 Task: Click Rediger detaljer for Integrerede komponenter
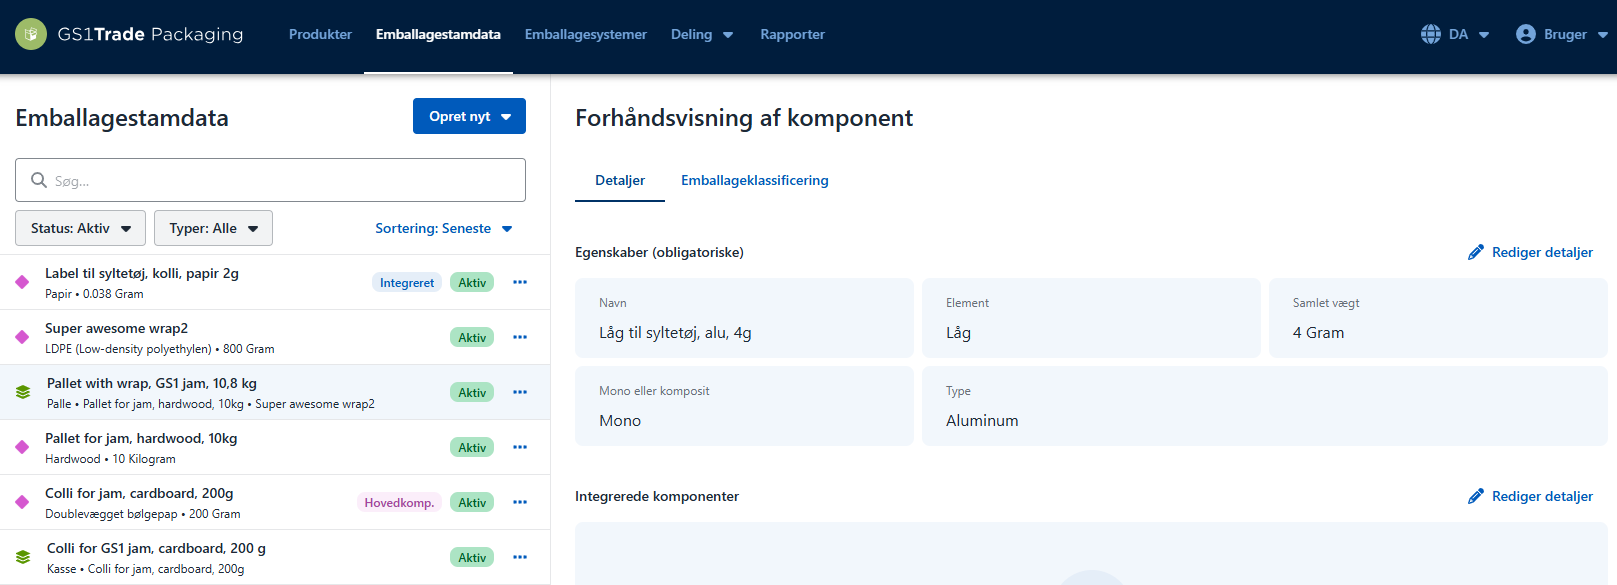(1530, 496)
